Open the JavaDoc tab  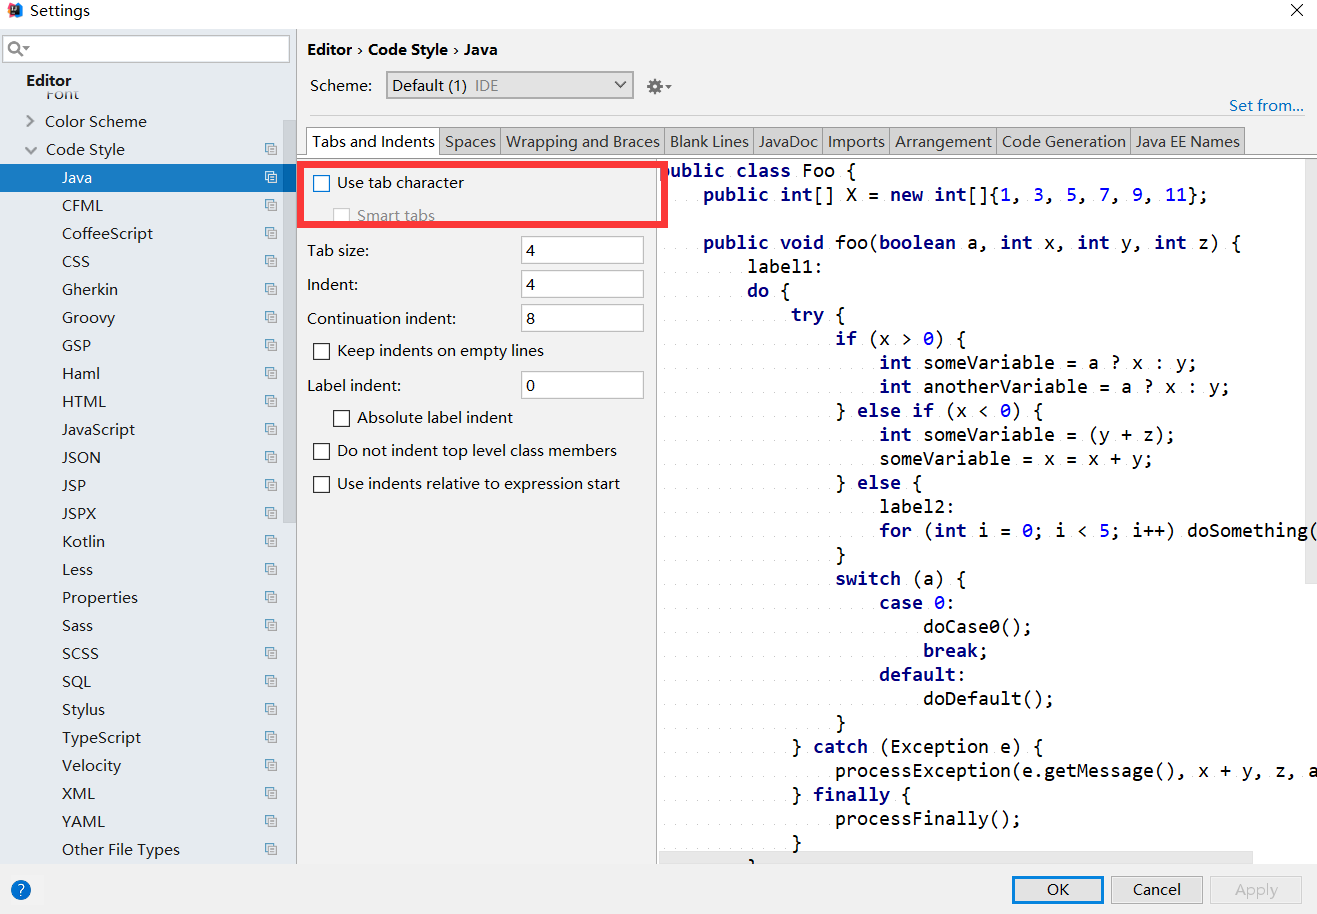[788, 142]
